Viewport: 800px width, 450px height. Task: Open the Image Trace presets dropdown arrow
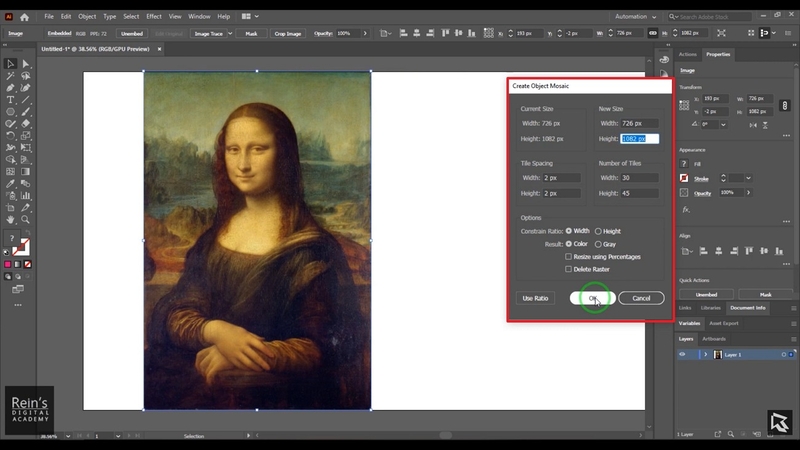[229, 33]
